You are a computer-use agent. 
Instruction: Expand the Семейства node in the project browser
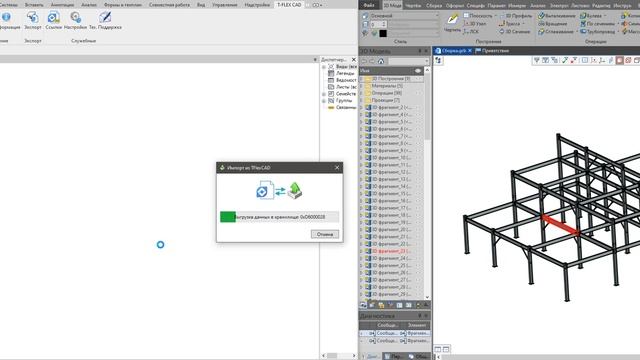[324, 94]
